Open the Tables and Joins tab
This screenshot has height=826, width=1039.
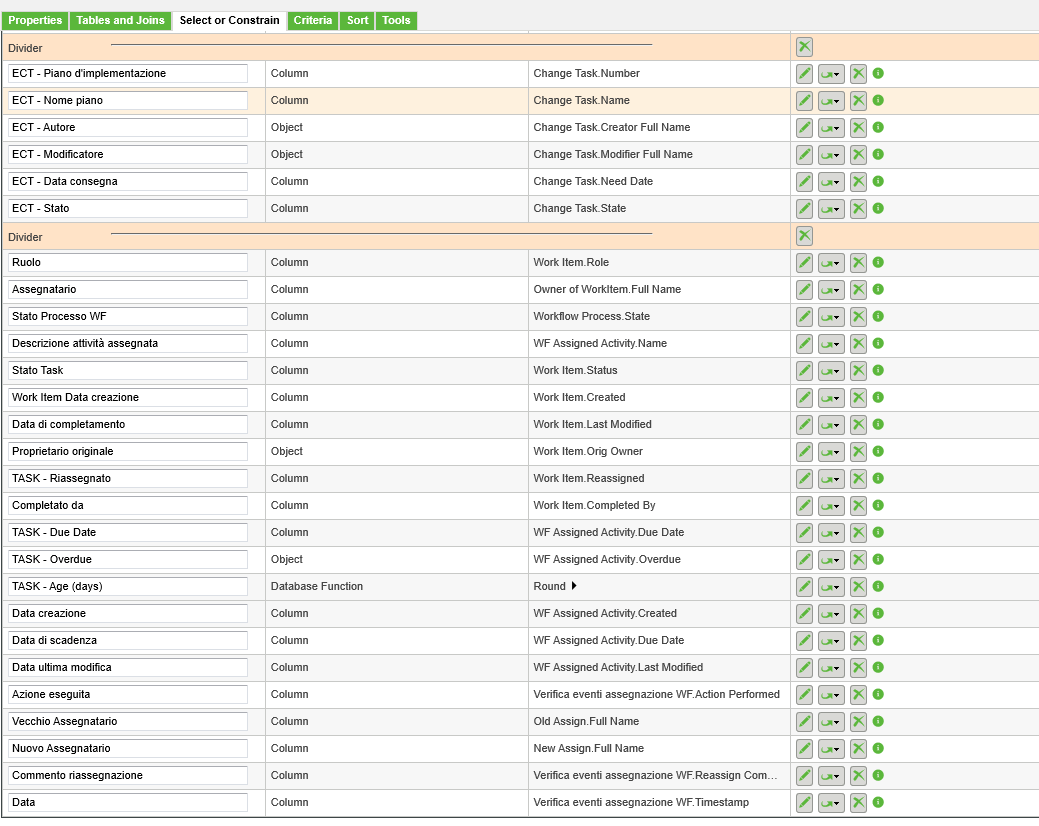[x=120, y=19]
